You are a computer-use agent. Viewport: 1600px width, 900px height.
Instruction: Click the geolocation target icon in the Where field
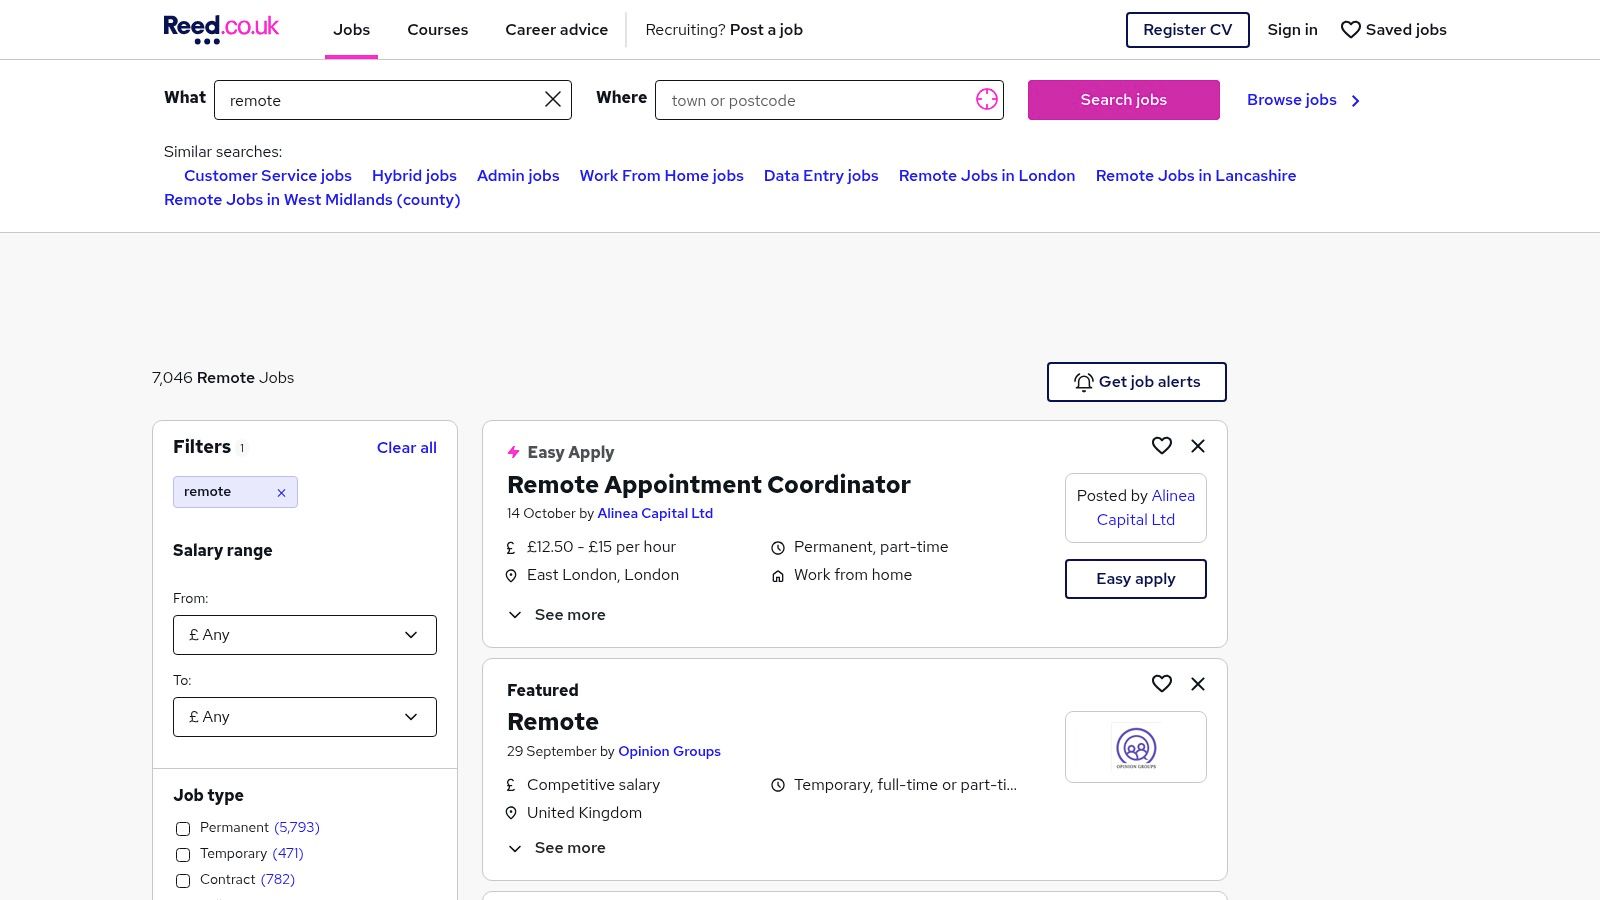pos(987,99)
